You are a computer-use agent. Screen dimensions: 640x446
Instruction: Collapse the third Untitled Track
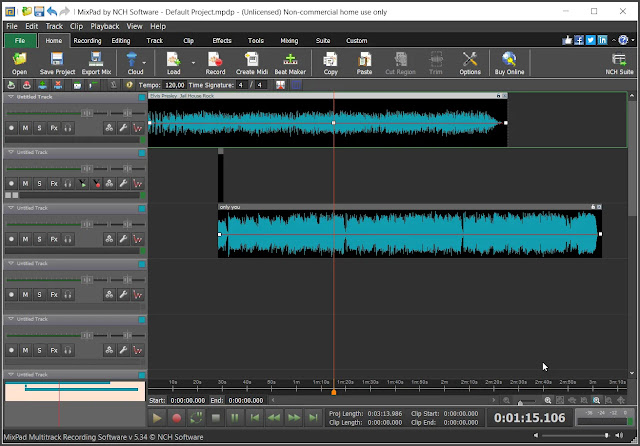[11, 208]
